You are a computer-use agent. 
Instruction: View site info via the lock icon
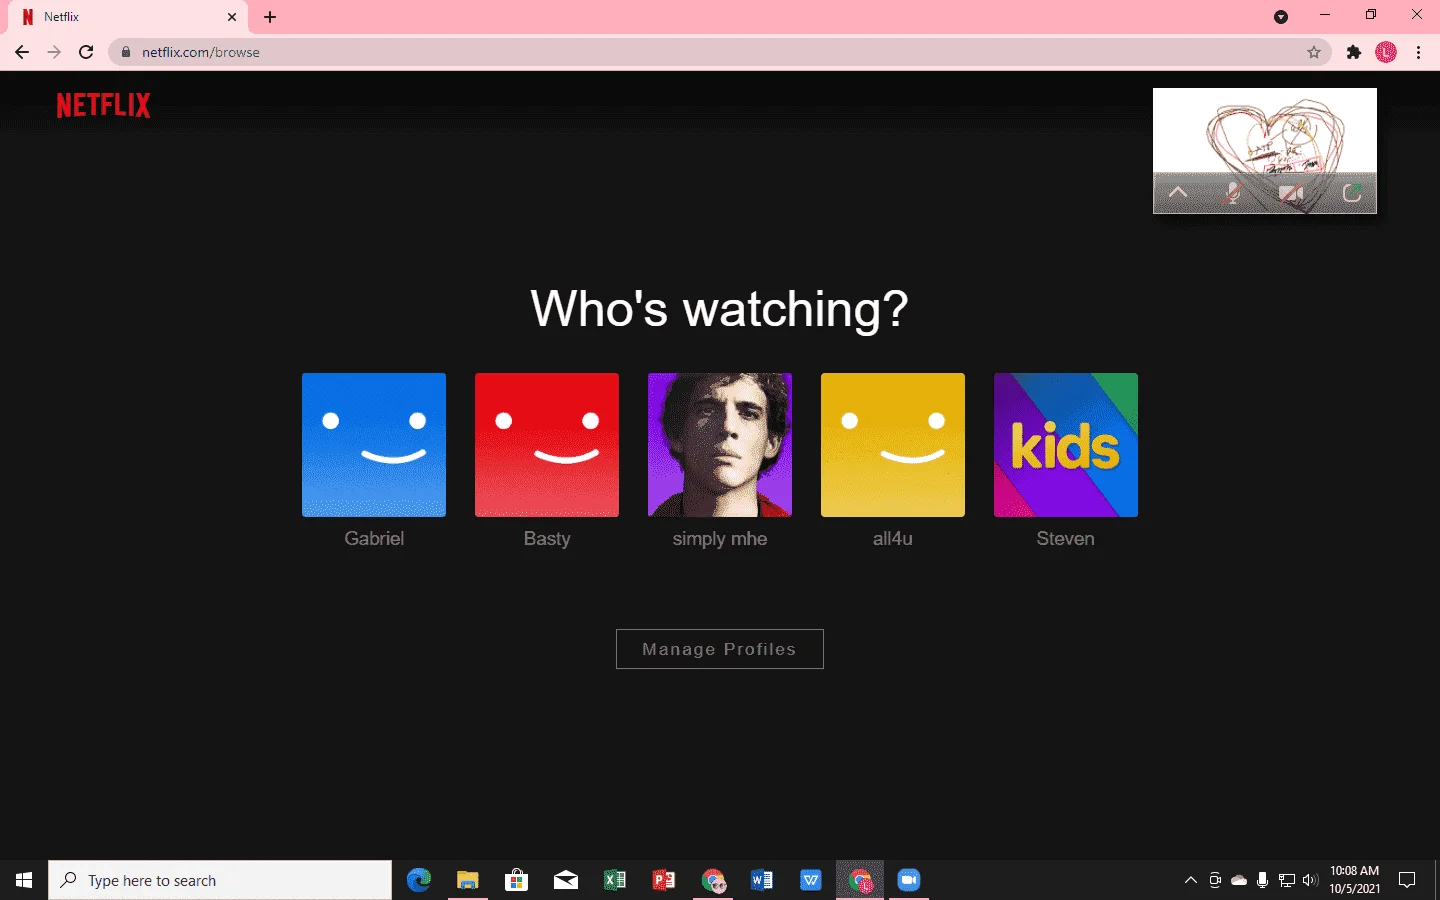(x=126, y=52)
